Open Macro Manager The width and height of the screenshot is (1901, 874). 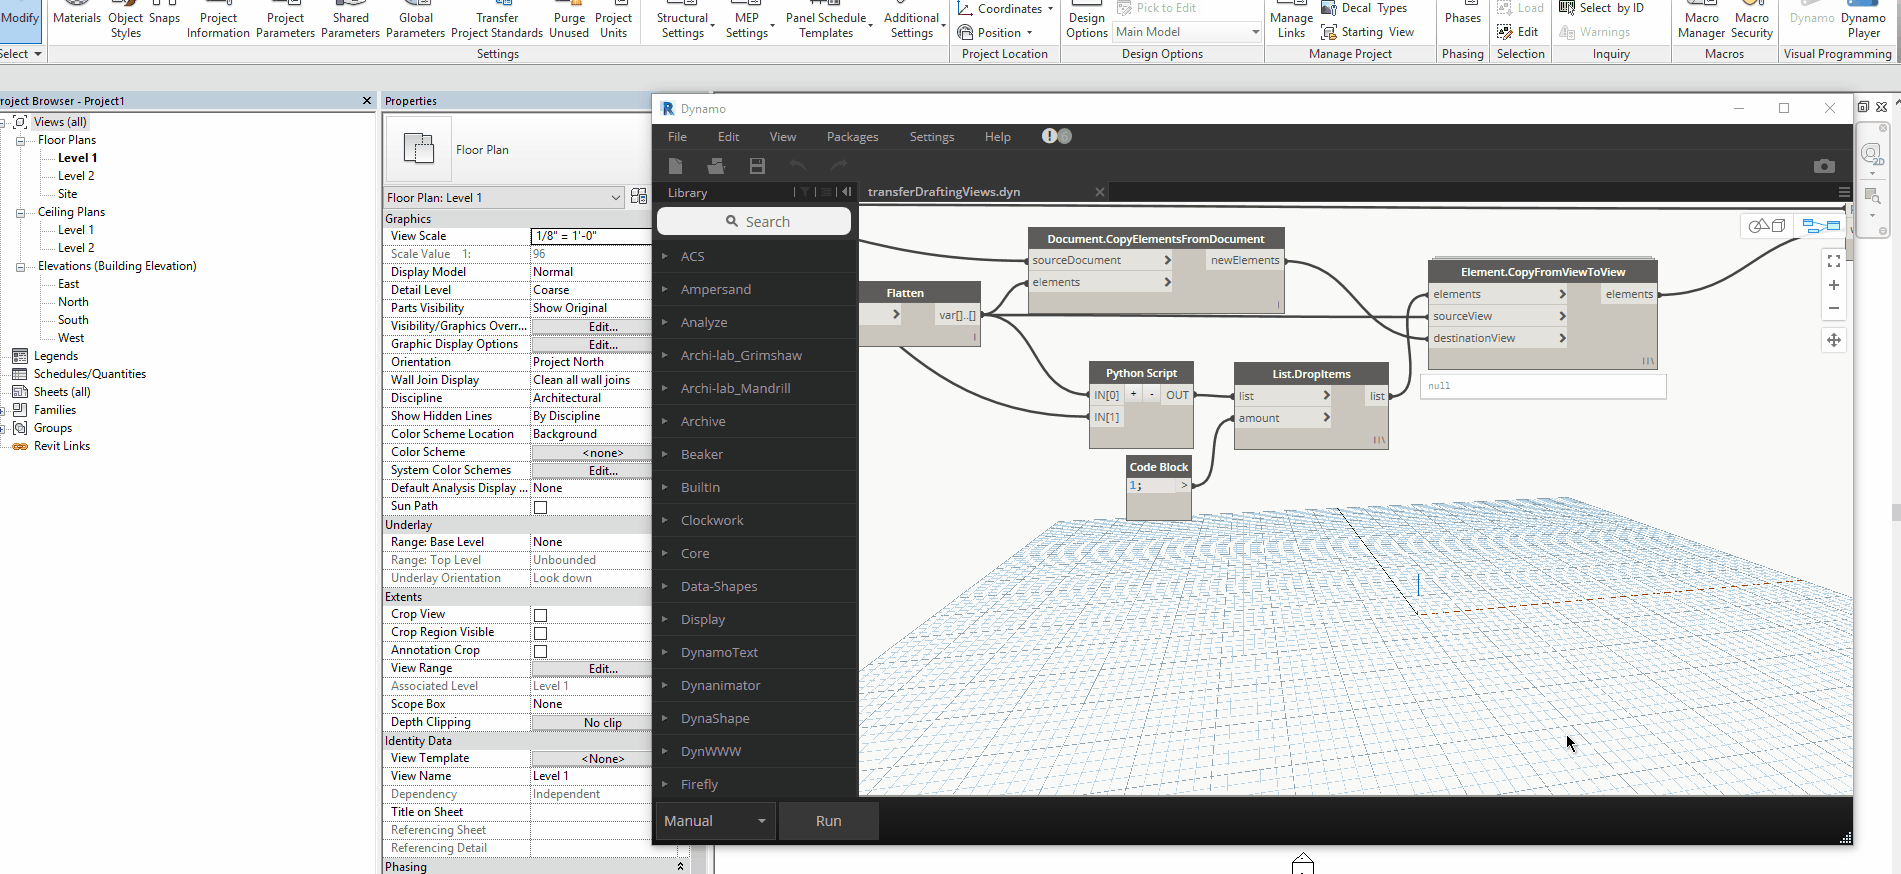pos(1701,20)
